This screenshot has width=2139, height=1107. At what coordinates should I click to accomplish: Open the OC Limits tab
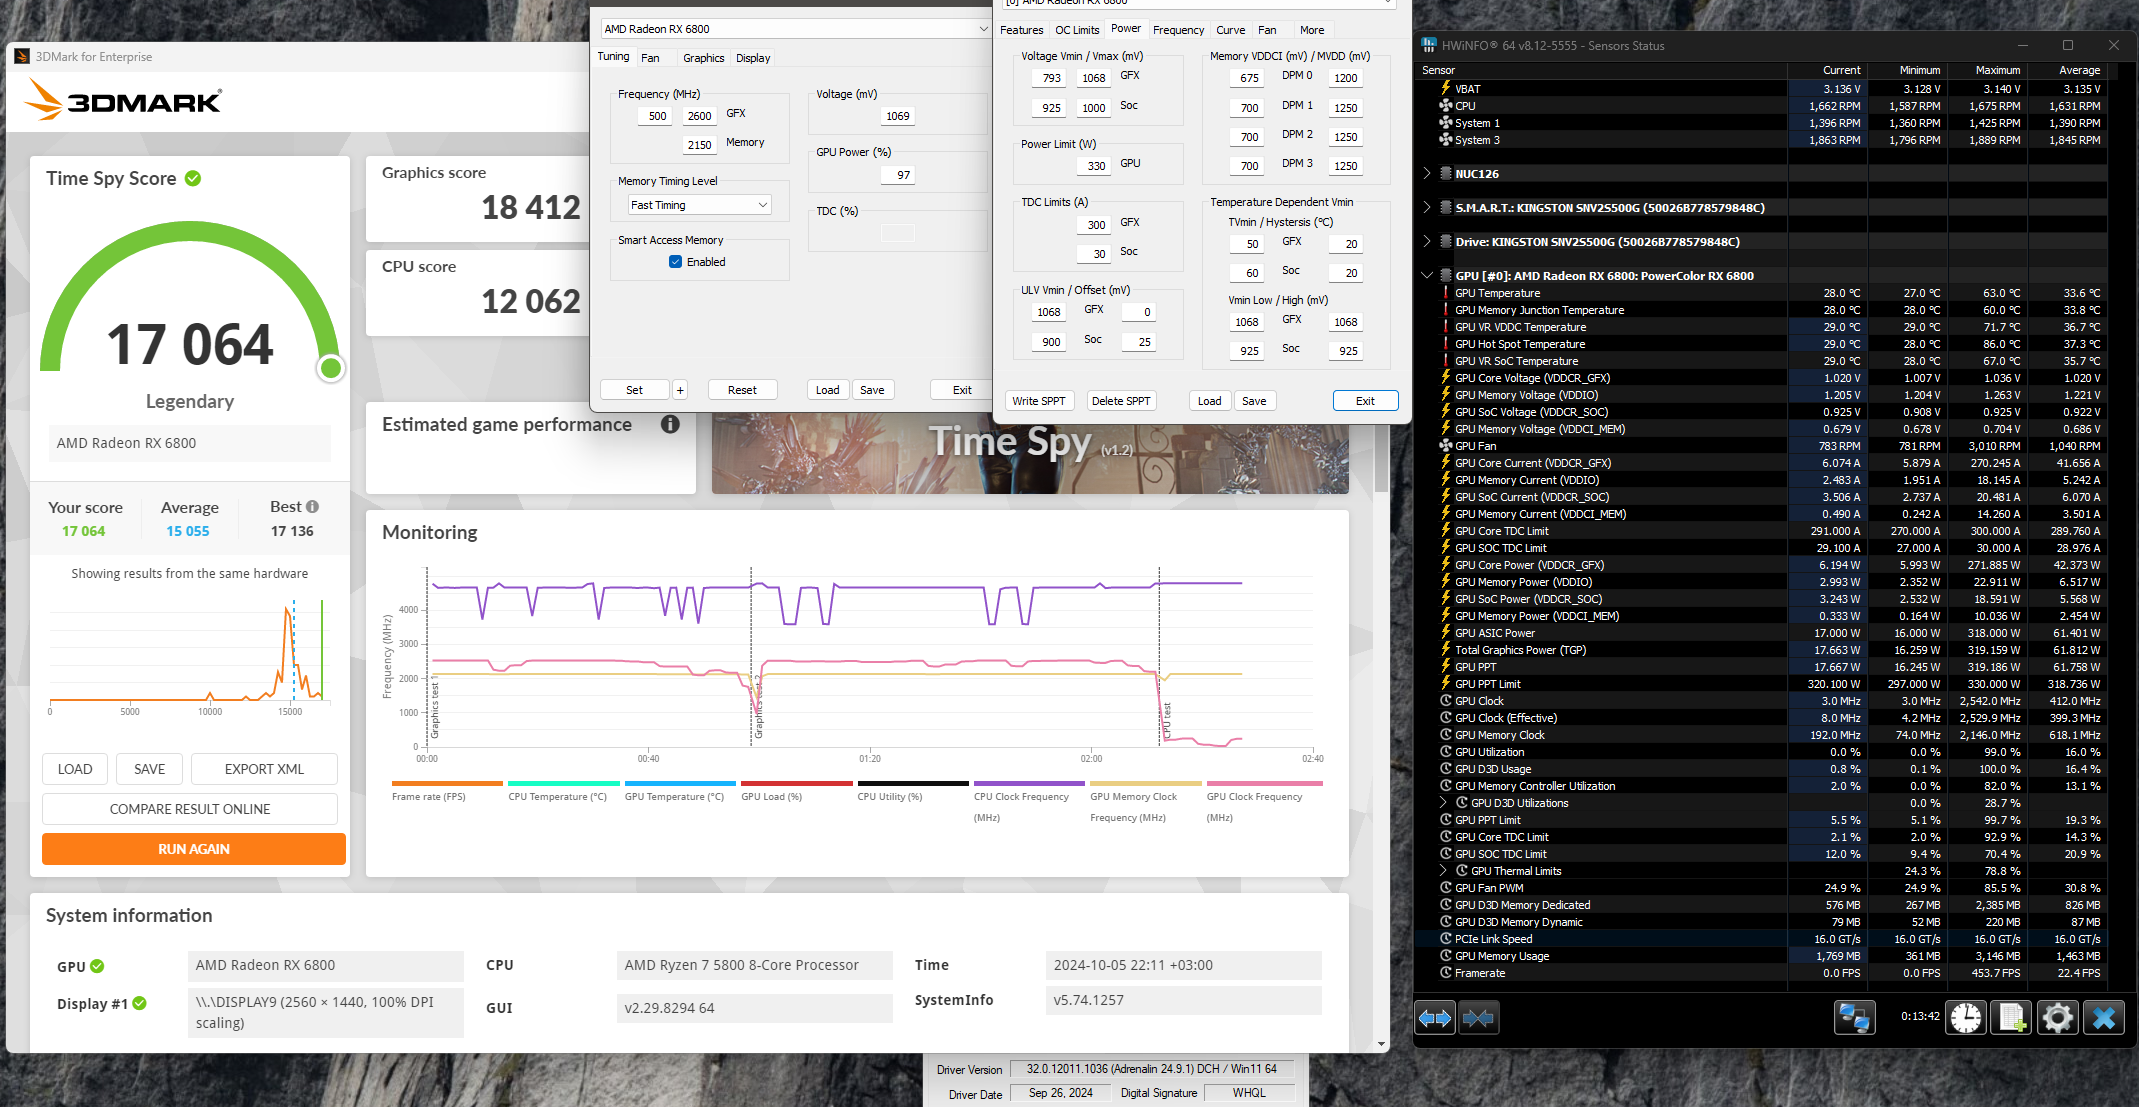pos(1077,30)
